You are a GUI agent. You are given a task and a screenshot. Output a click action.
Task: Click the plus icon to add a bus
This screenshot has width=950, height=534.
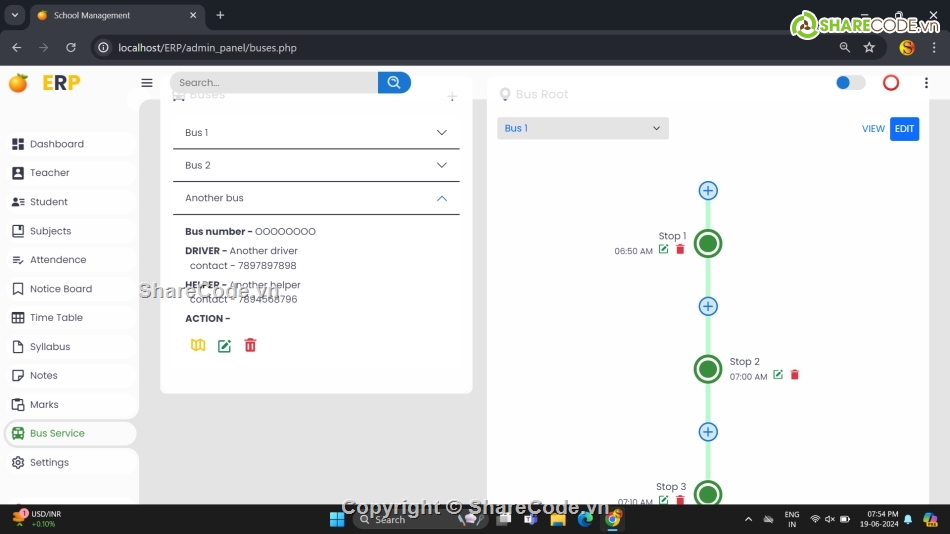coord(452,97)
